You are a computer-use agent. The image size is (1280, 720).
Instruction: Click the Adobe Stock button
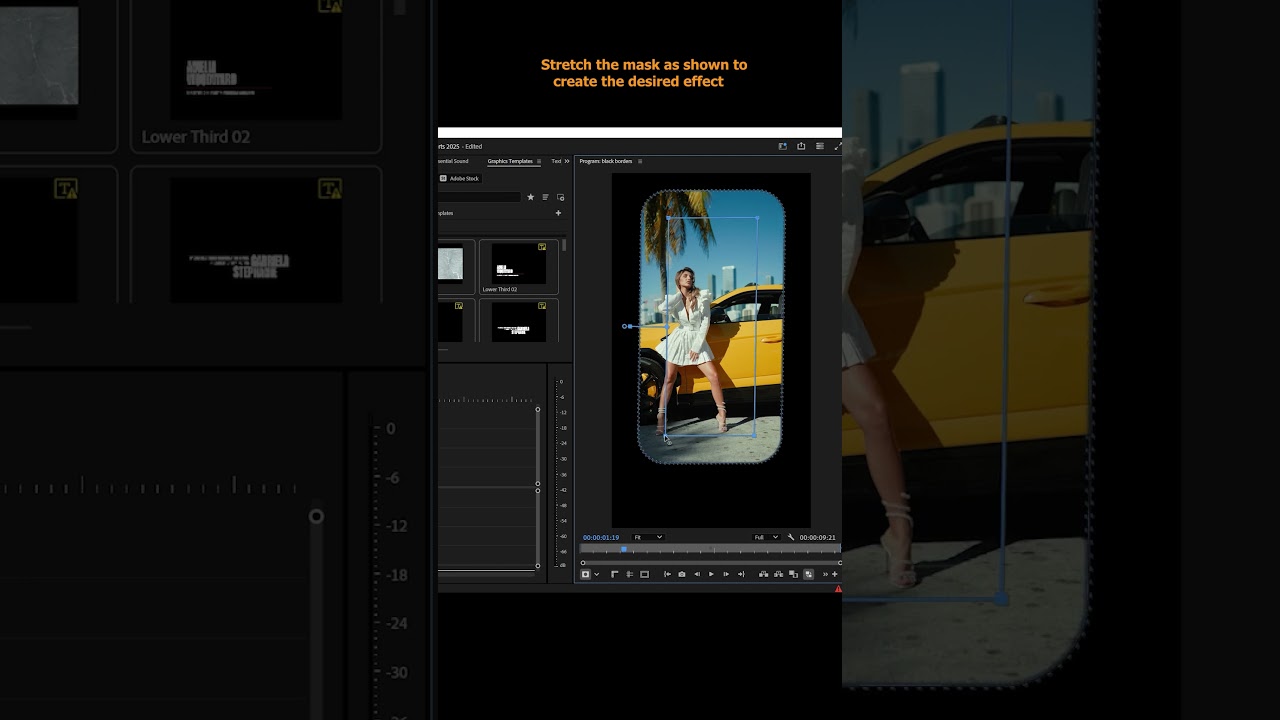pos(461,178)
